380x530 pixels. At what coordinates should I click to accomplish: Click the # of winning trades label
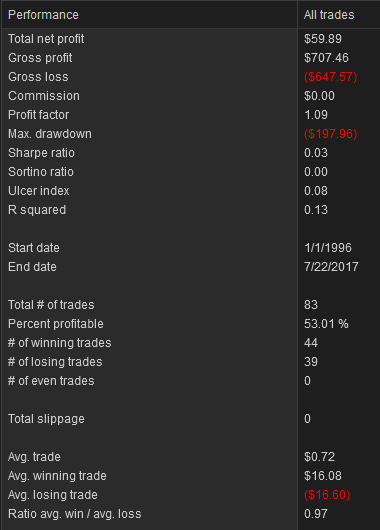(x=60, y=343)
